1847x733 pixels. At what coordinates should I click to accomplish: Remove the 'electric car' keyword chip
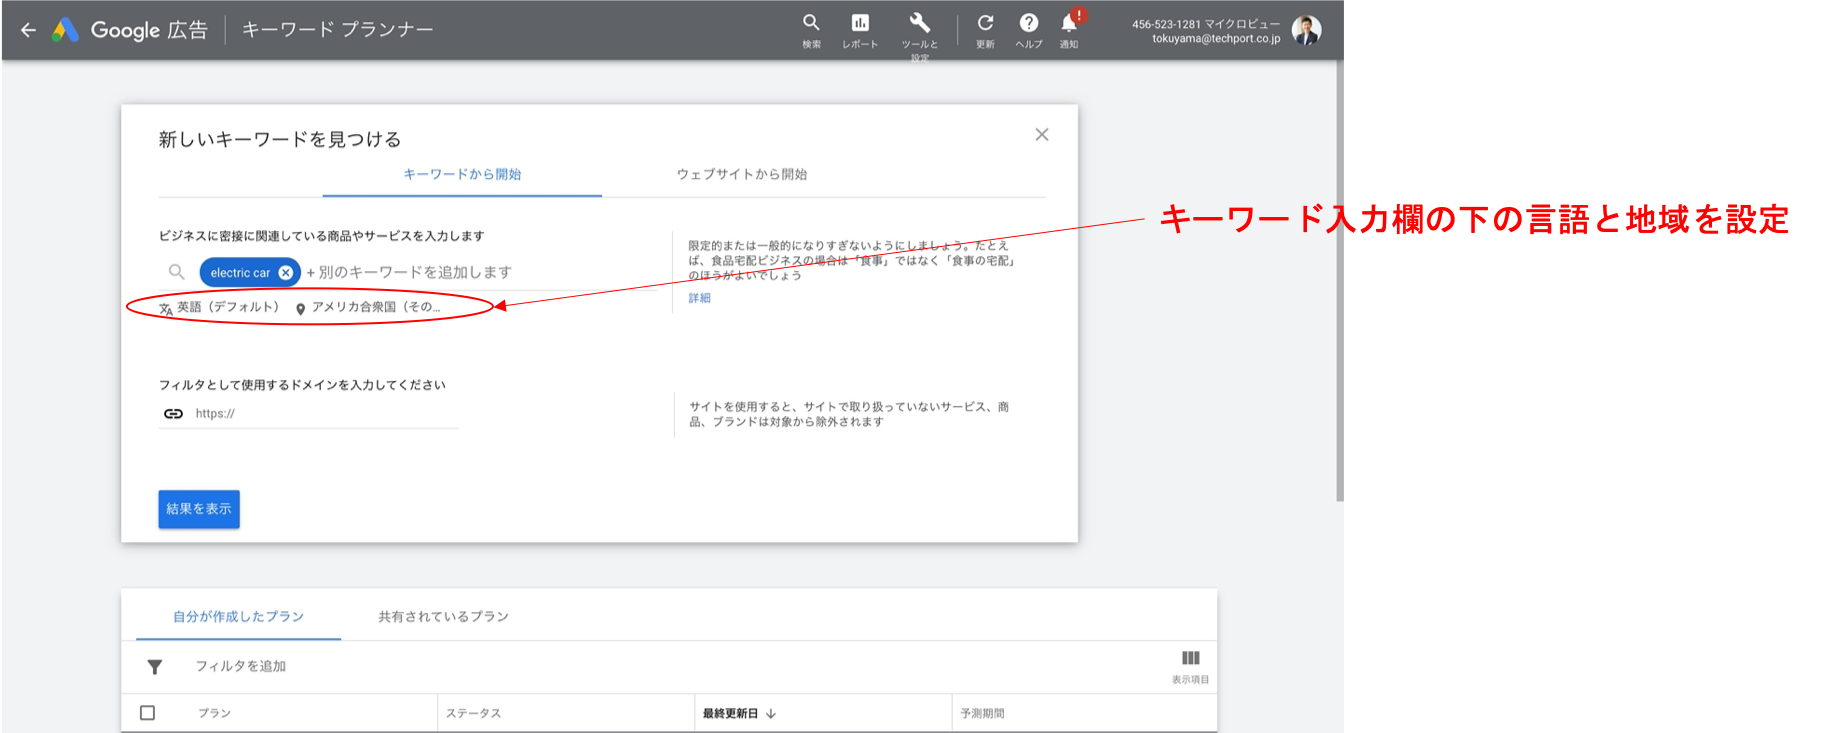pyautogui.click(x=286, y=272)
